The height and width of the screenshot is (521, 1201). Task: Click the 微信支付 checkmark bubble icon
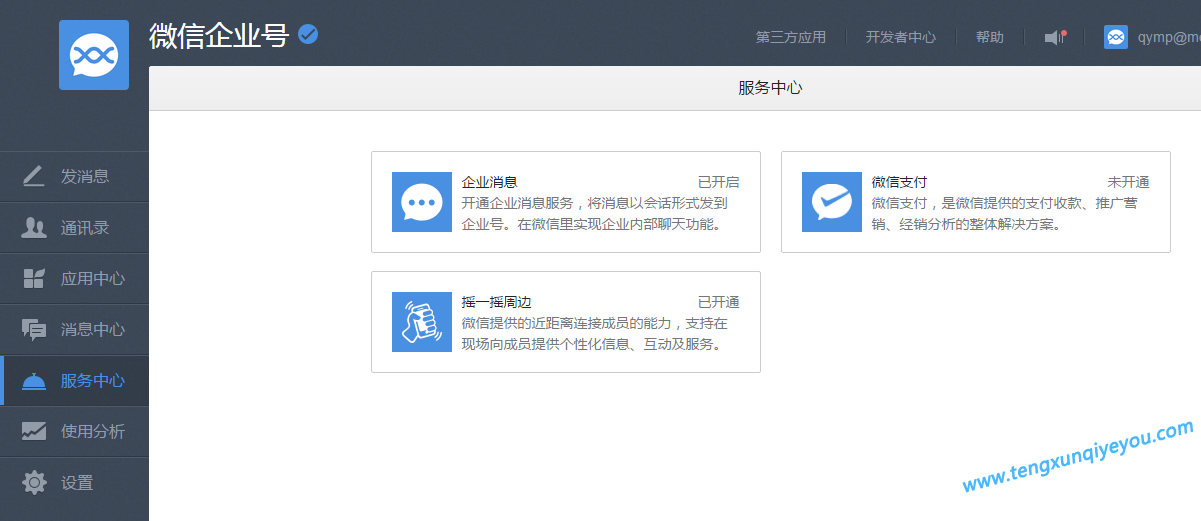point(832,202)
